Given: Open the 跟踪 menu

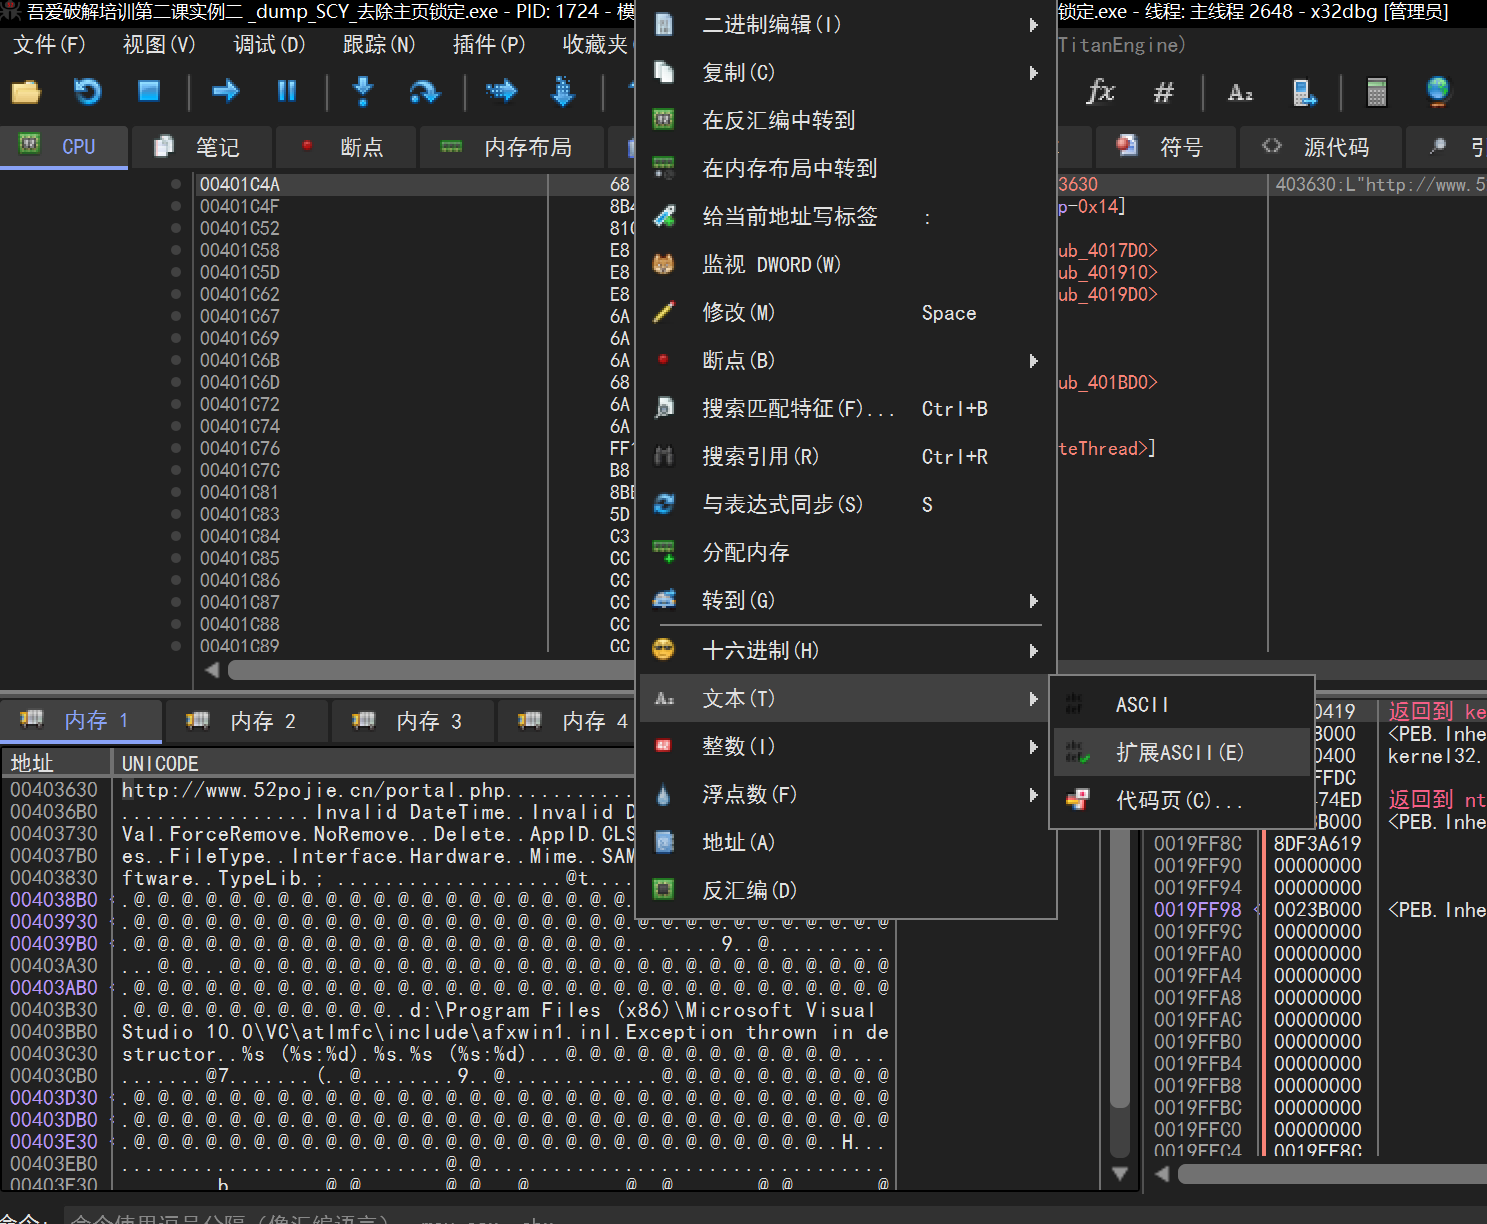Looking at the screenshot, I should (x=379, y=45).
